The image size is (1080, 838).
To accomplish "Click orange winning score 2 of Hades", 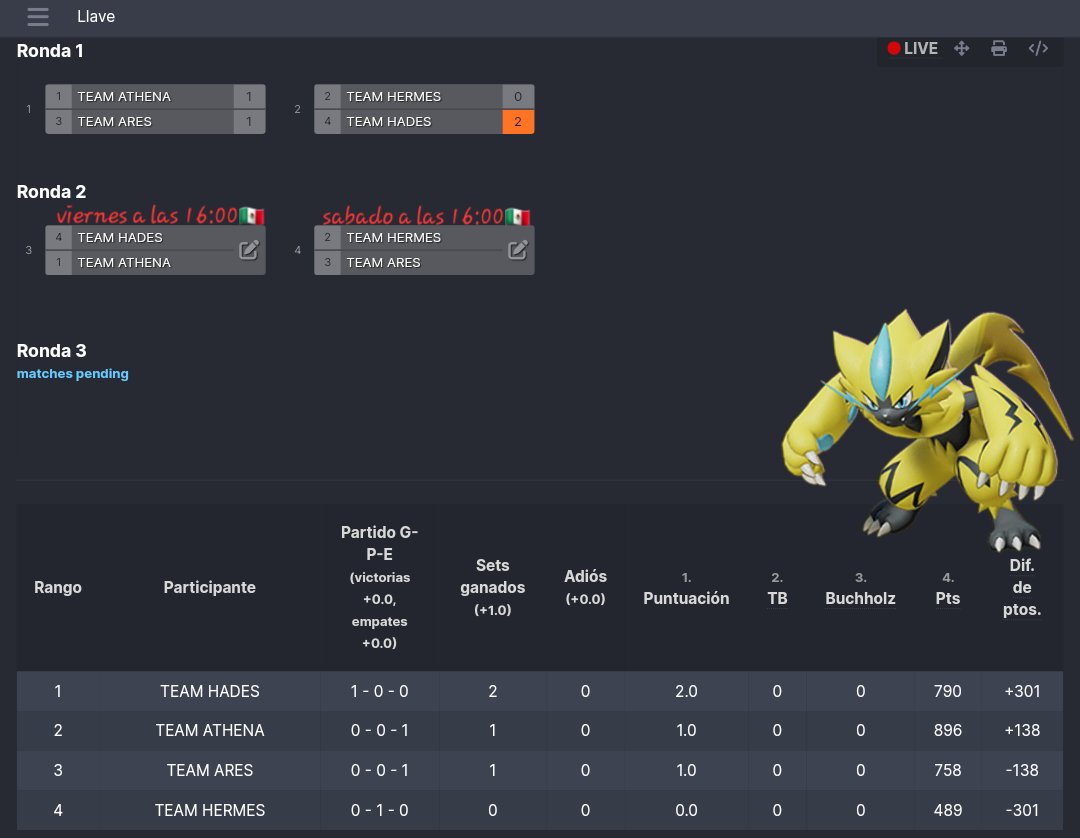I will click(x=518, y=121).
